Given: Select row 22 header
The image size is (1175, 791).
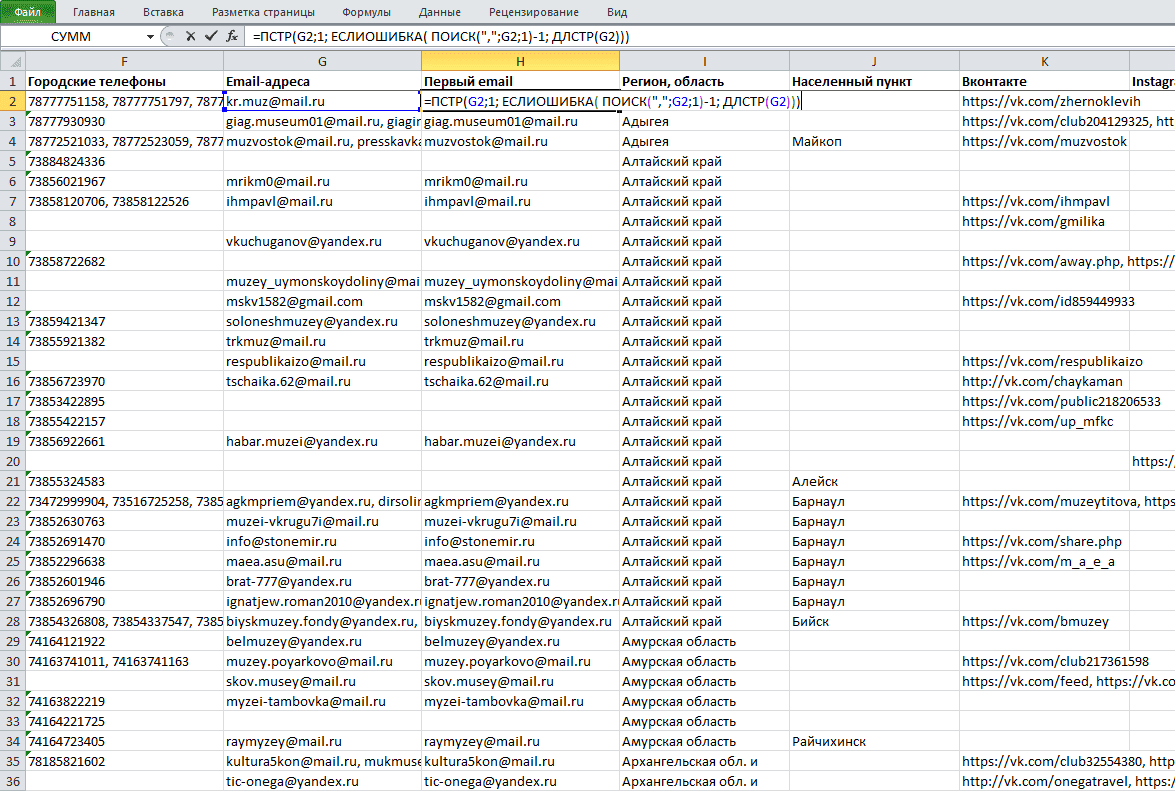Looking at the screenshot, I should [13, 501].
